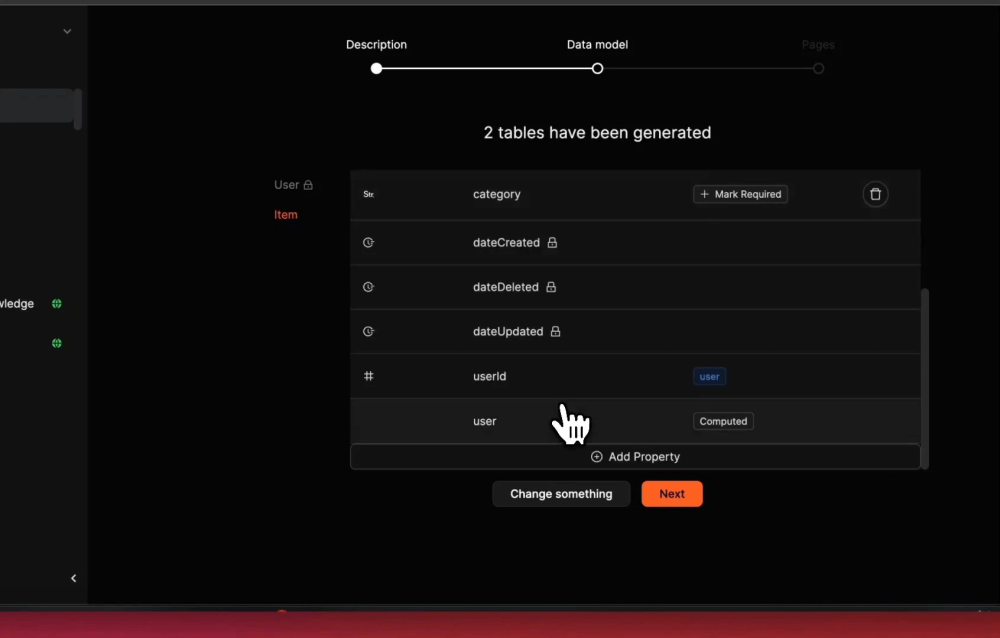Click the Change something button
Image resolution: width=1000 pixels, height=638 pixels.
pyautogui.click(x=561, y=494)
